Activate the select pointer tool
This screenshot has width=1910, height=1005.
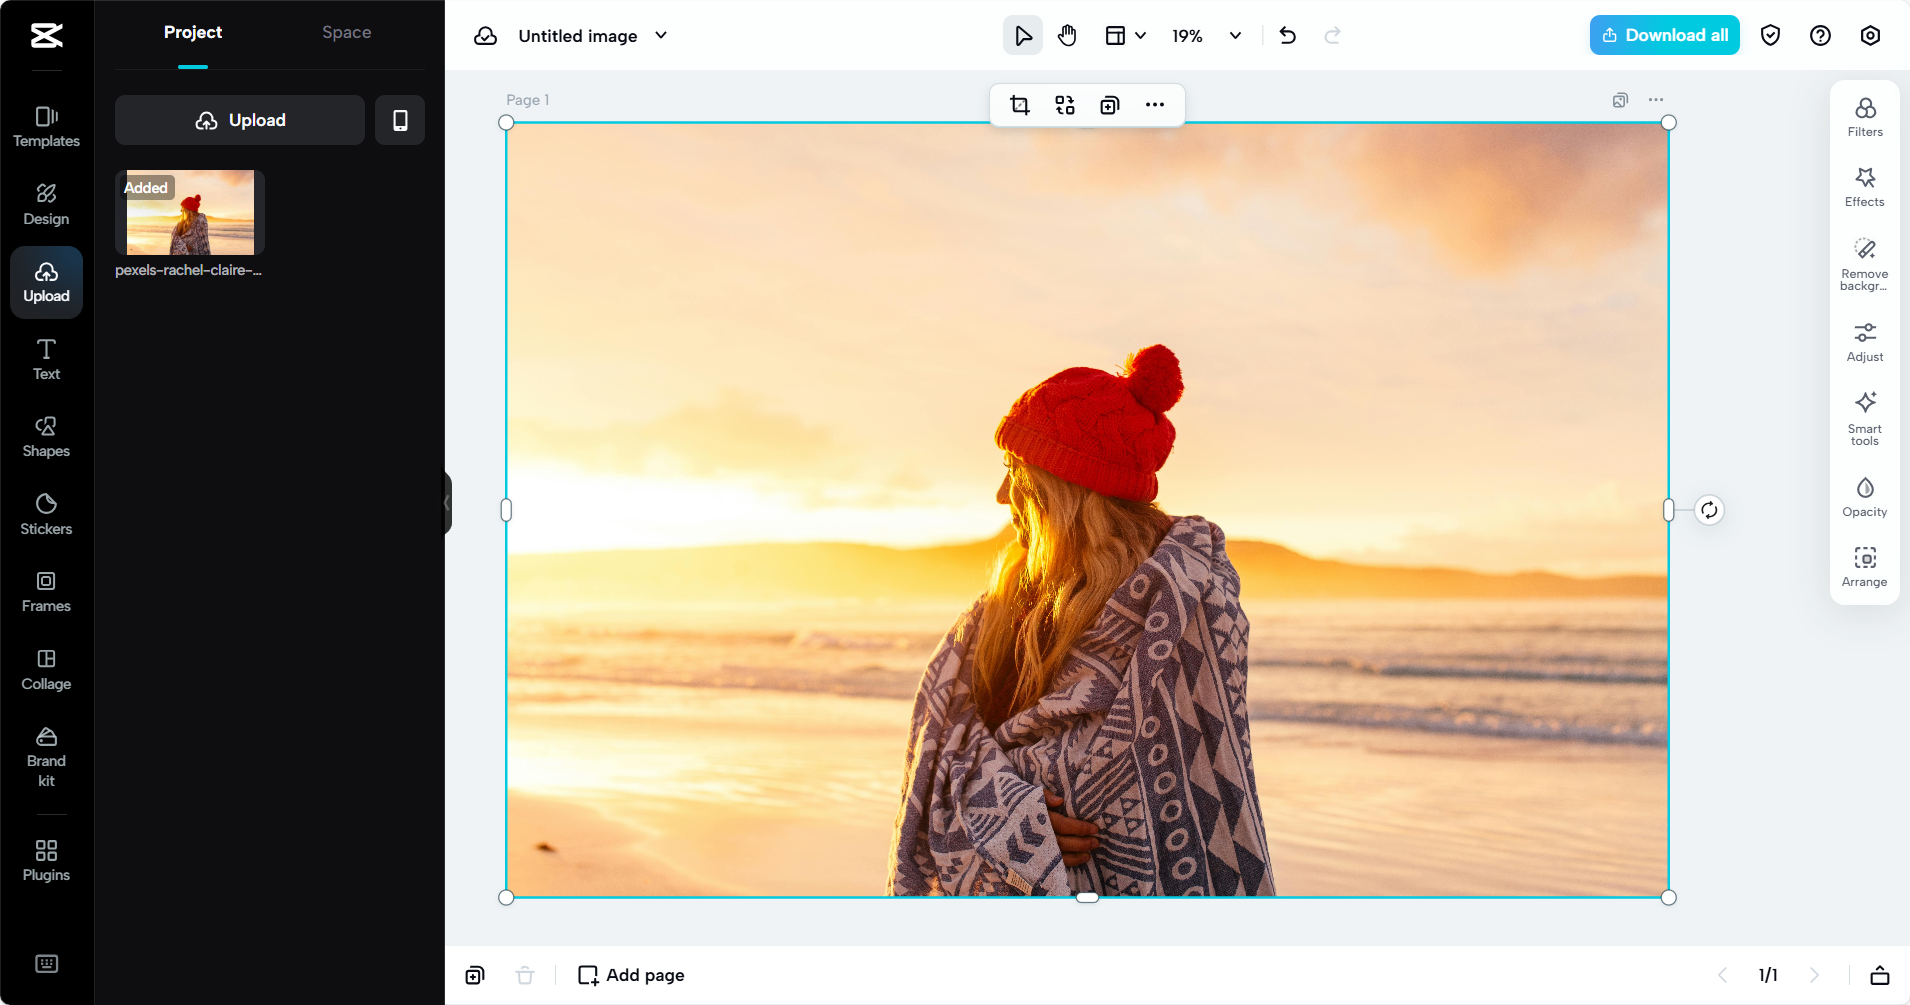pyautogui.click(x=1022, y=36)
